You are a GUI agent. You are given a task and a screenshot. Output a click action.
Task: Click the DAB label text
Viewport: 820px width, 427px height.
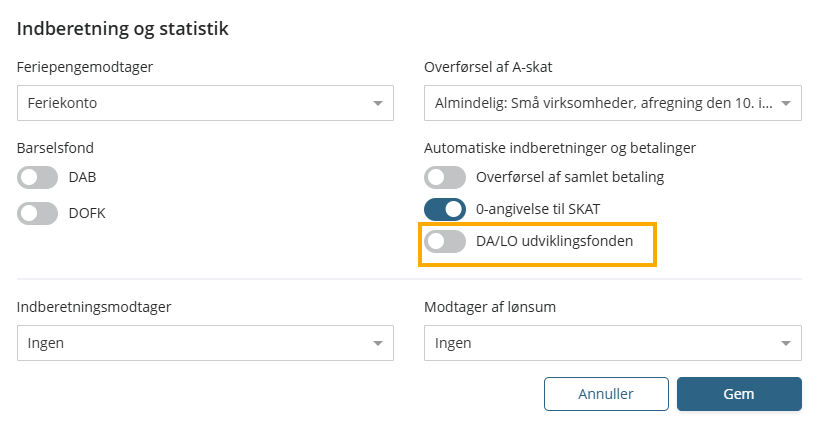(x=82, y=177)
